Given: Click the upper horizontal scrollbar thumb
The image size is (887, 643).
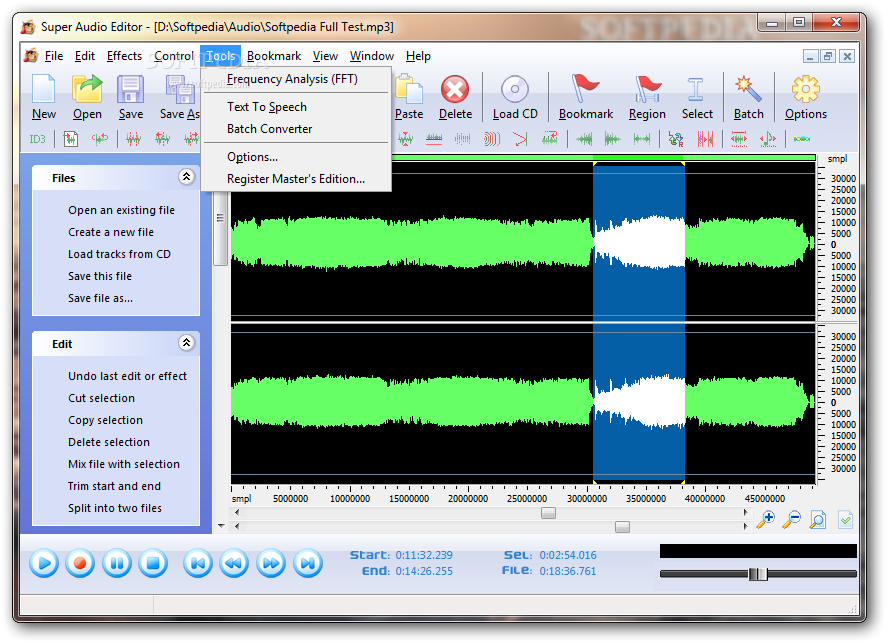Looking at the screenshot, I should tap(548, 513).
